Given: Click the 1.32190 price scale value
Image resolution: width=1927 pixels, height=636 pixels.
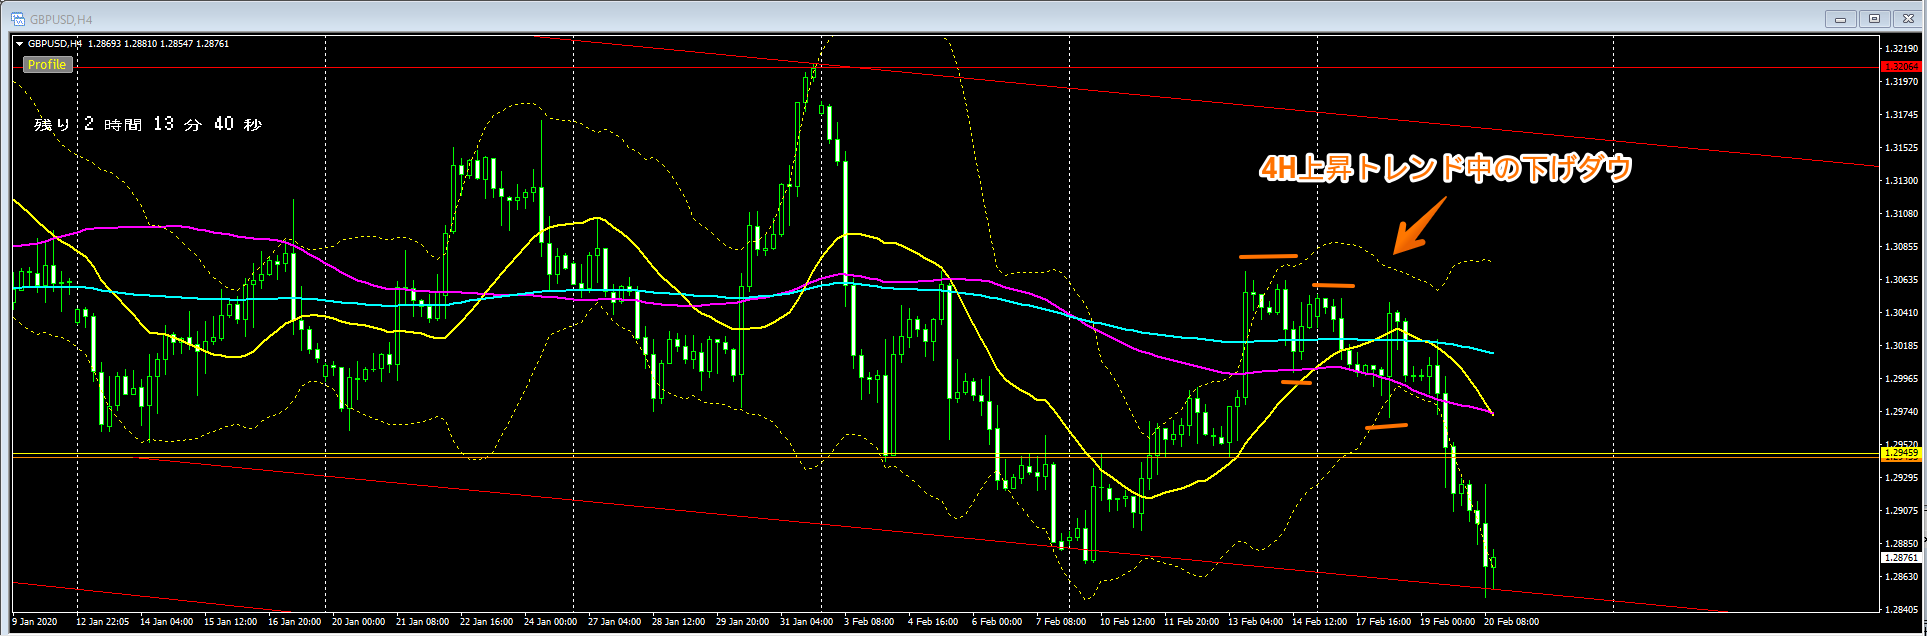Looking at the screenshot, I should 1901,48.
